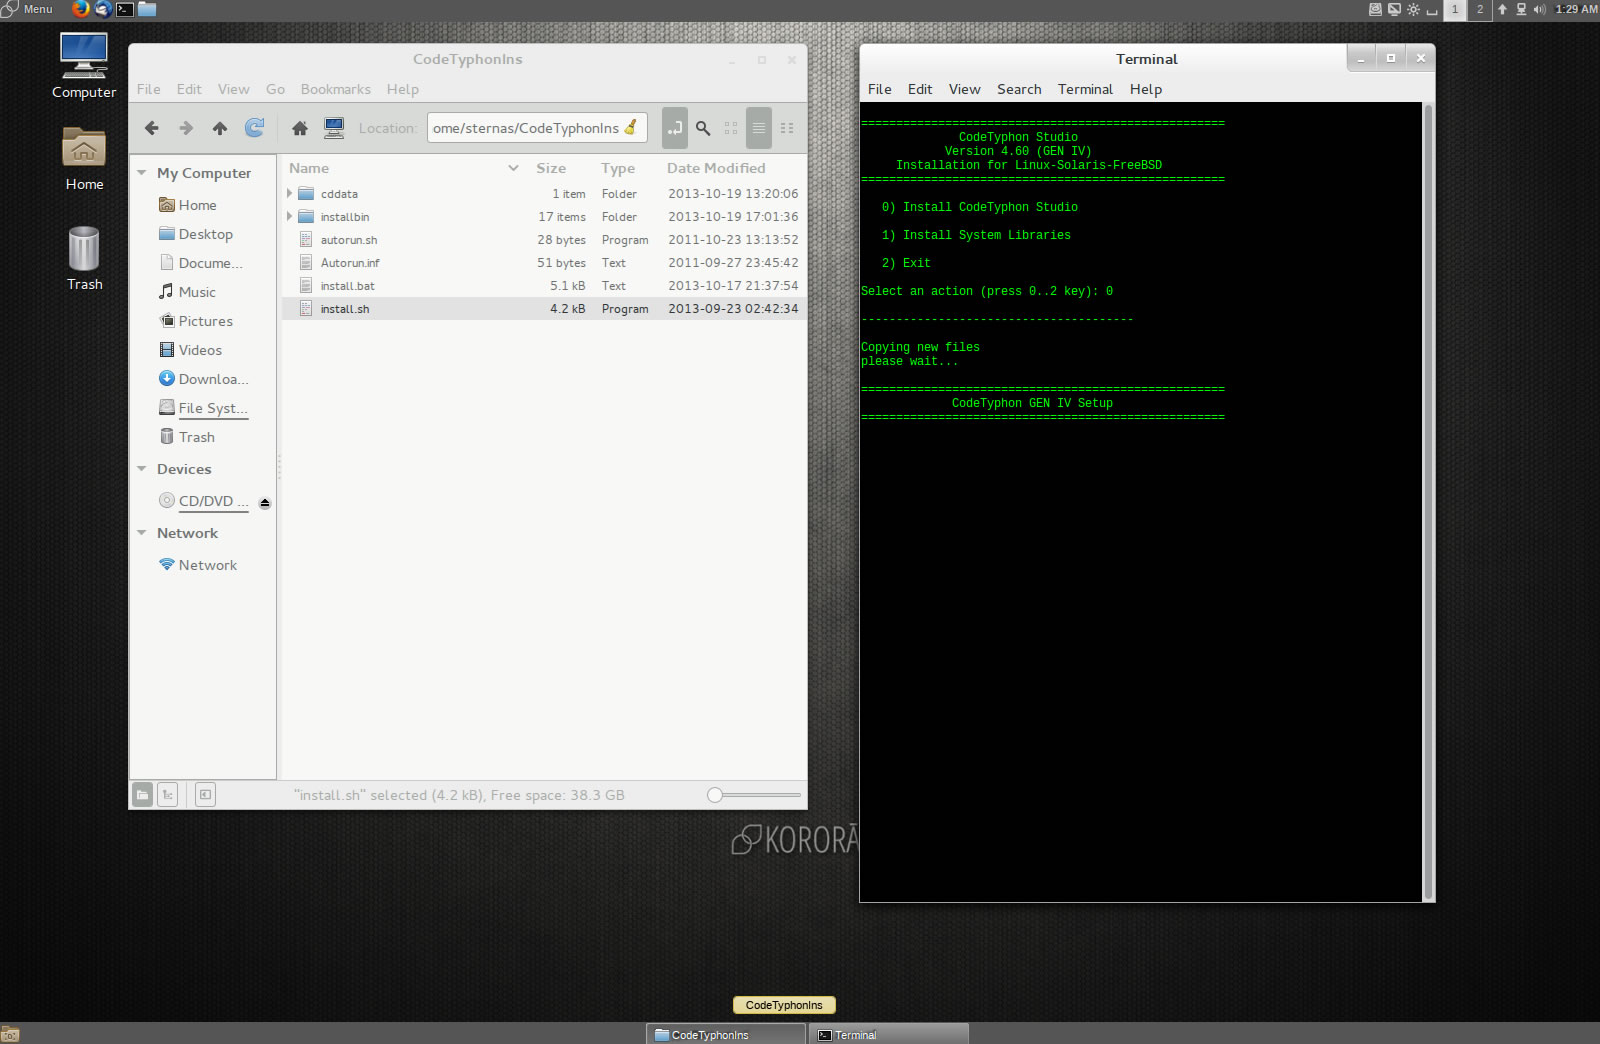Open Computer location from the toolbar
Image resolution: width=1600 pixels, height=1044 pixels.
click(334, 128)
